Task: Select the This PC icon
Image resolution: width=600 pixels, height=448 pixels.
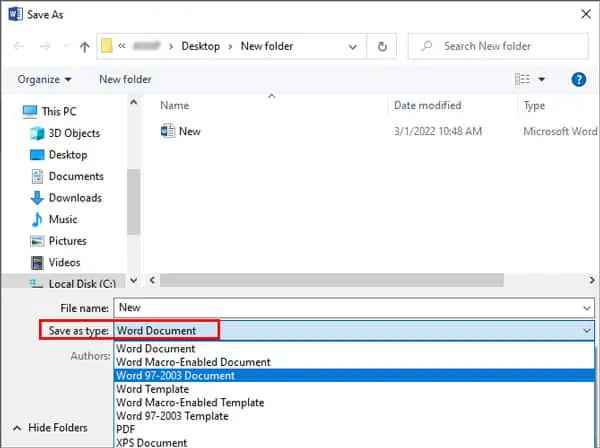Action: [x=30, y=111]
